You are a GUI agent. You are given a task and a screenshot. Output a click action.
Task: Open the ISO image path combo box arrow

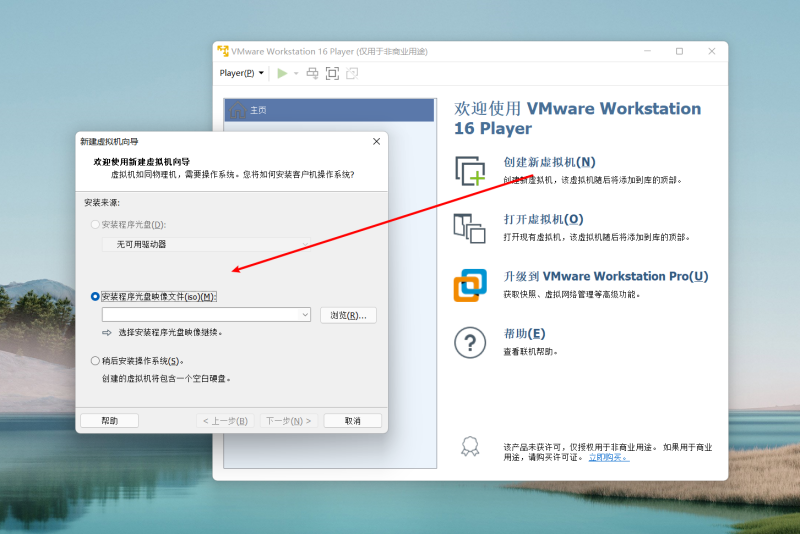coord(305,315)
